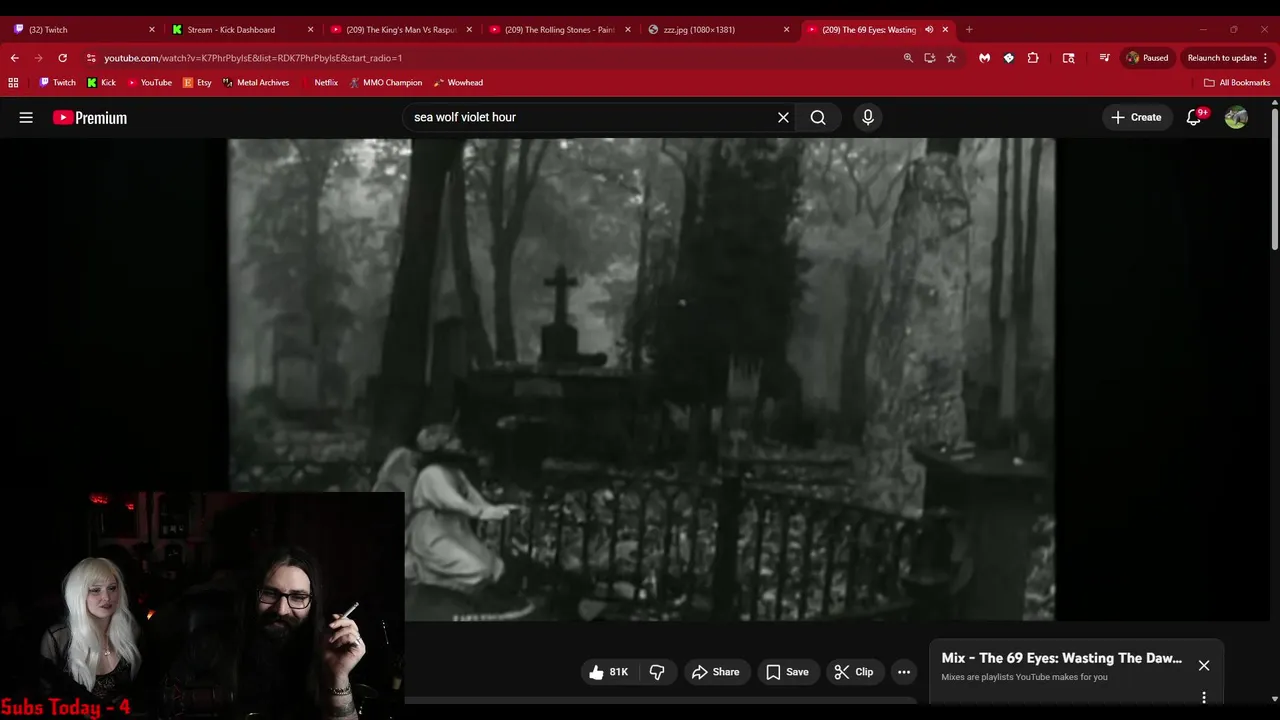The image size is (1280, 720).
Task: Share the video
Action: [x=715, y=672]
